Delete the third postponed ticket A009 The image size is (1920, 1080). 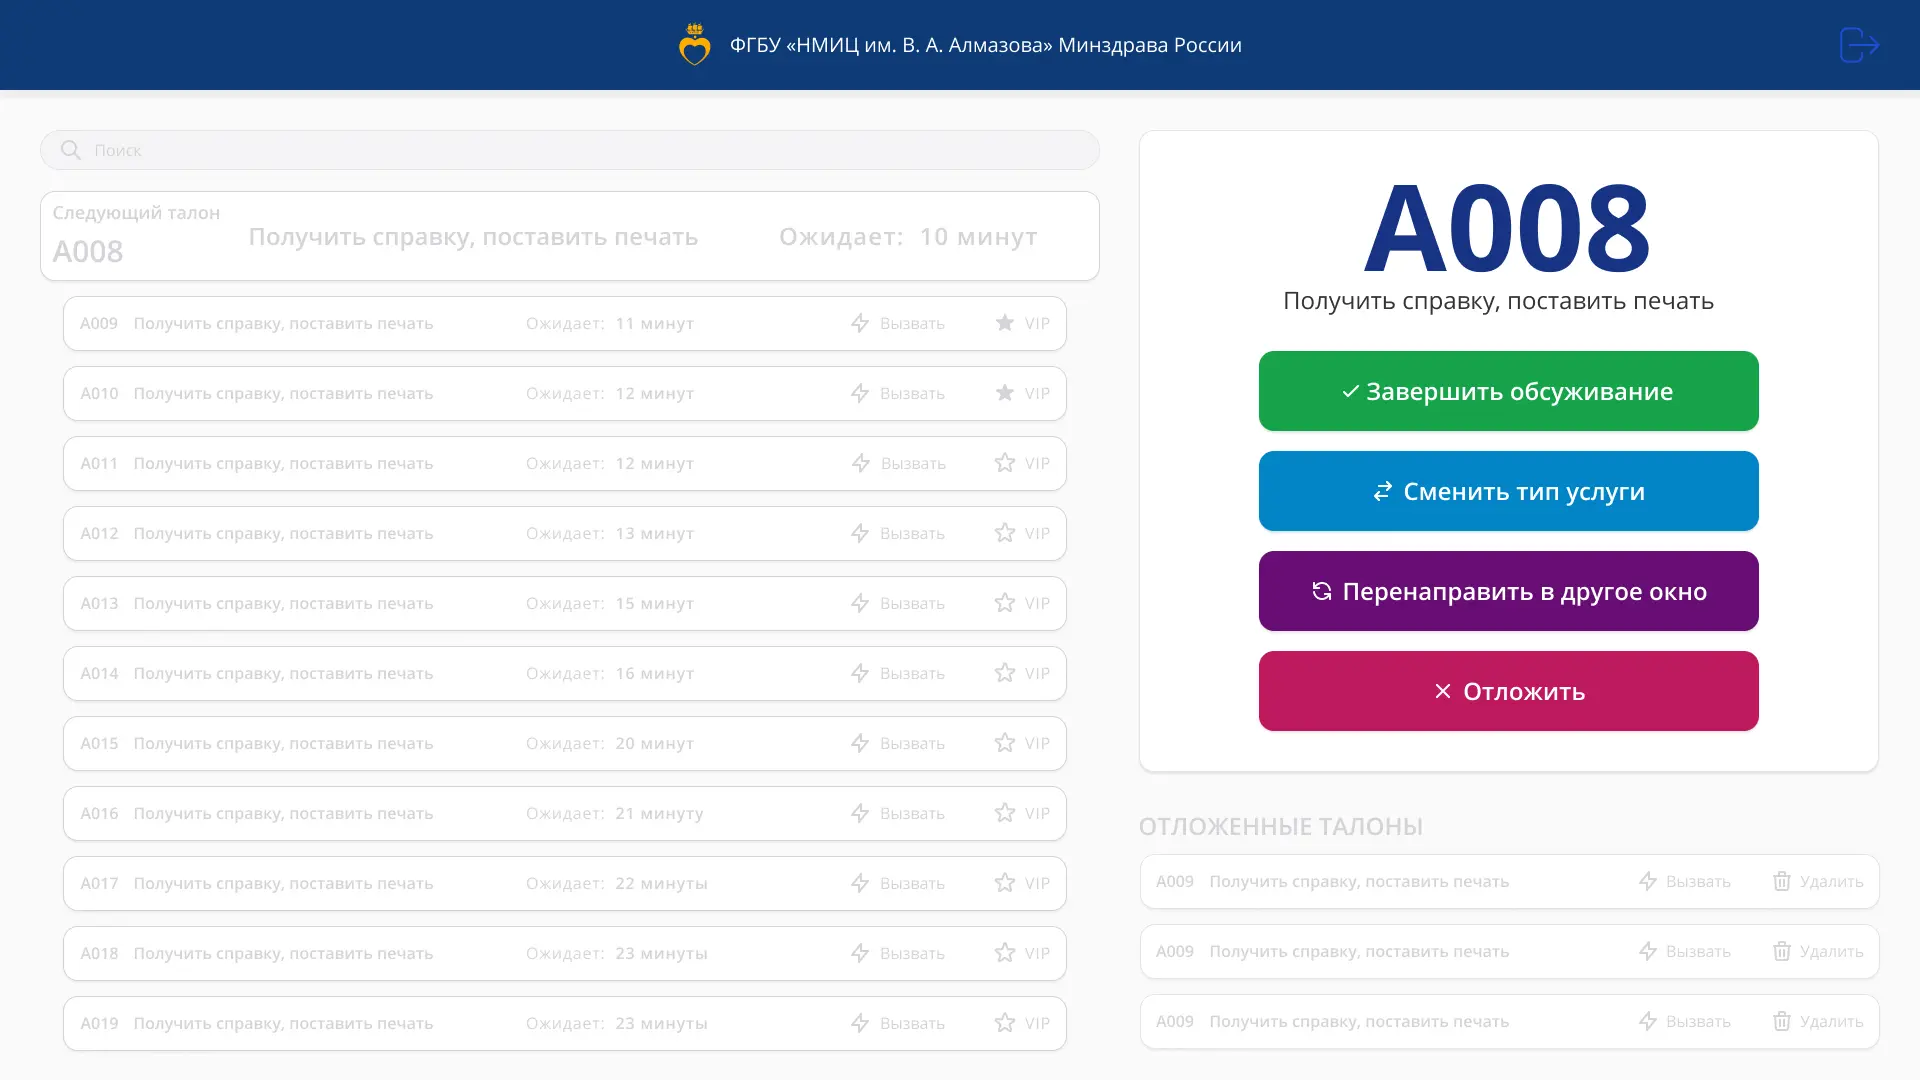[x=1818, y=1021]
